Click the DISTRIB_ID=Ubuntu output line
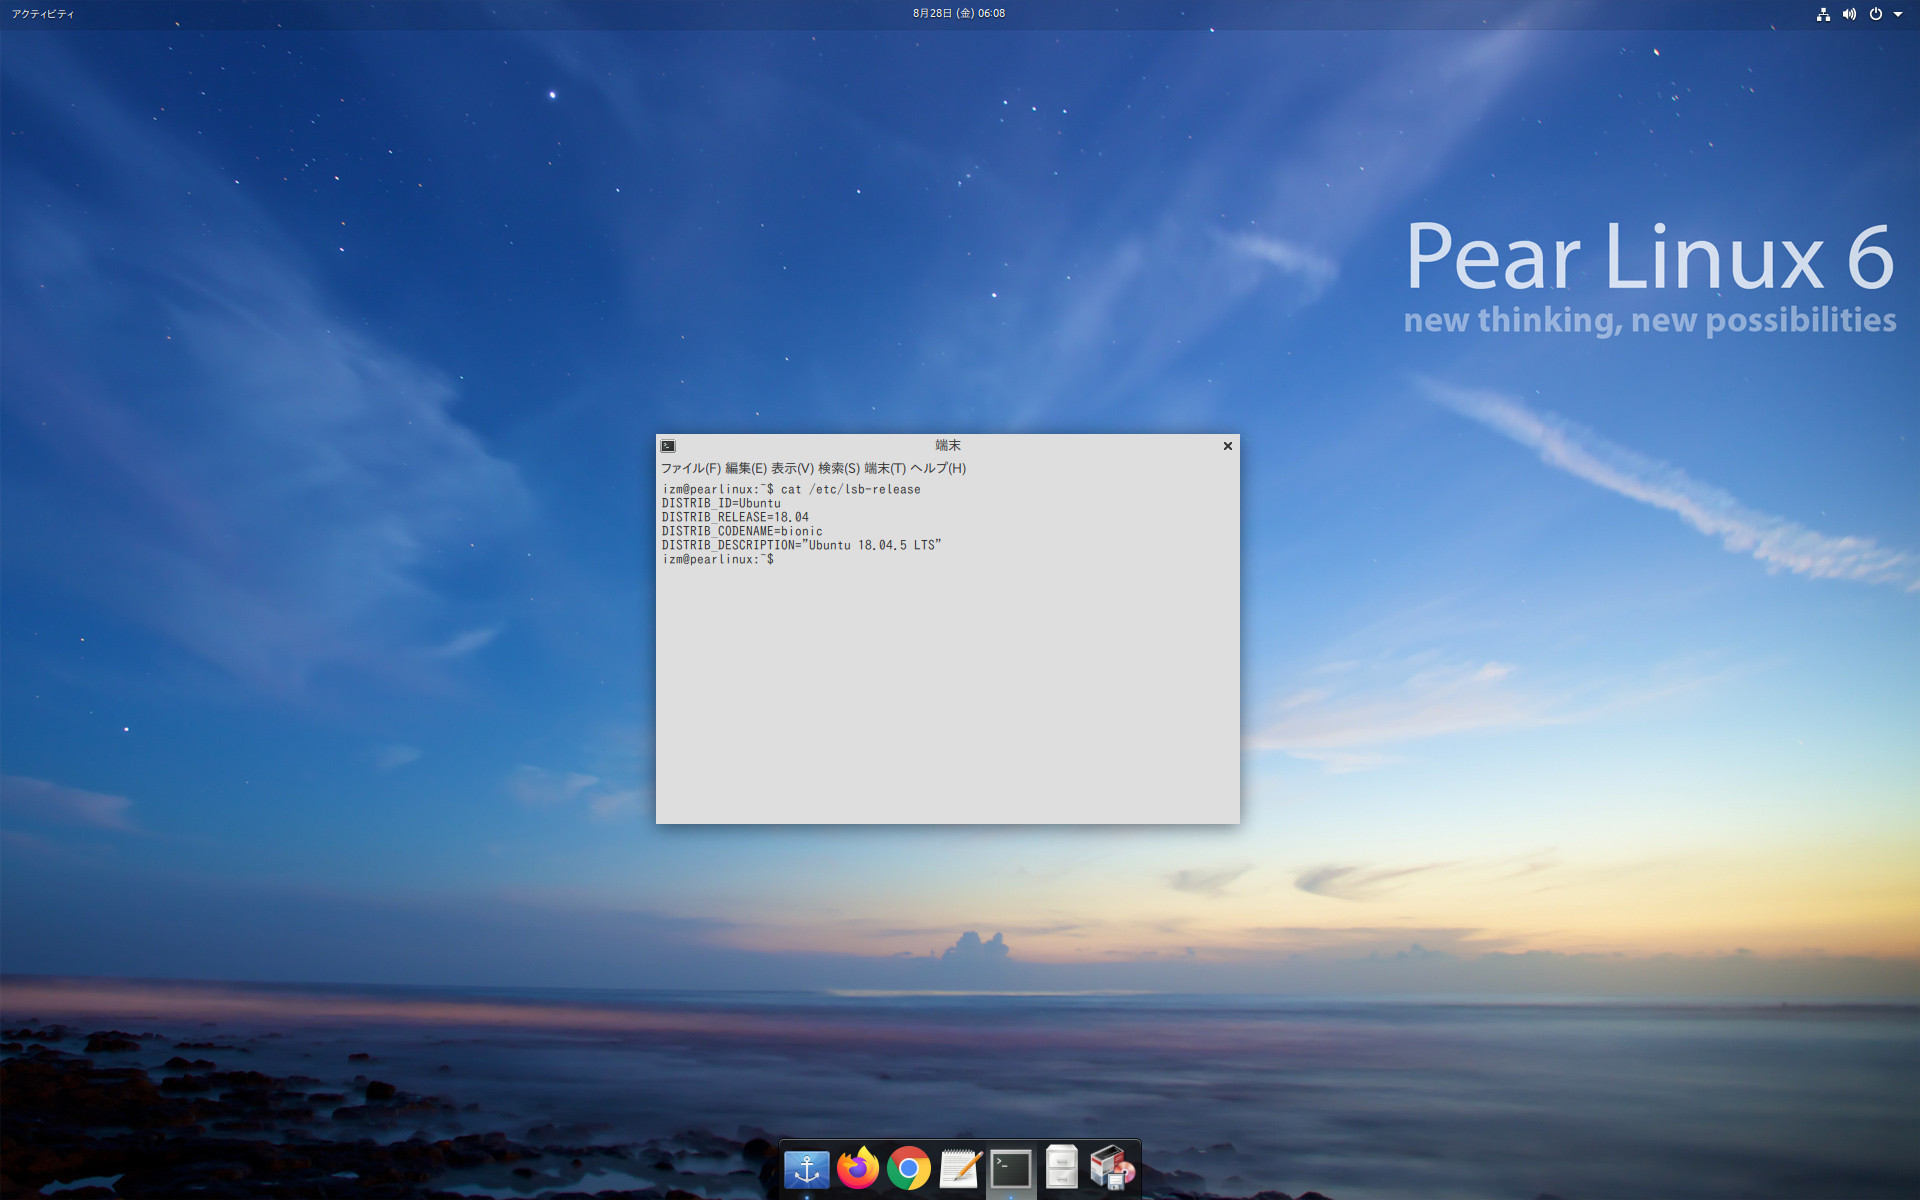 (721, 503)
